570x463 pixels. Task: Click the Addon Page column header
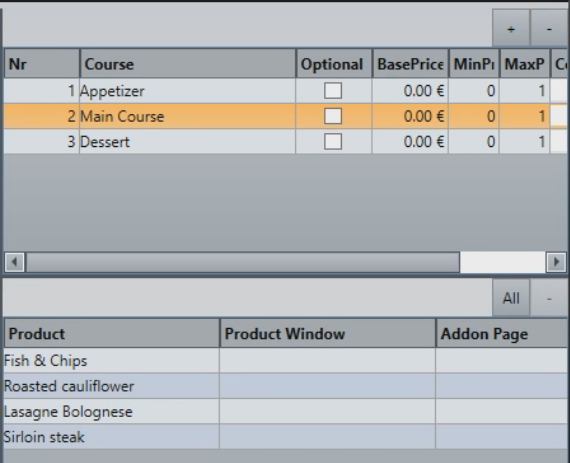click(502, 334)
